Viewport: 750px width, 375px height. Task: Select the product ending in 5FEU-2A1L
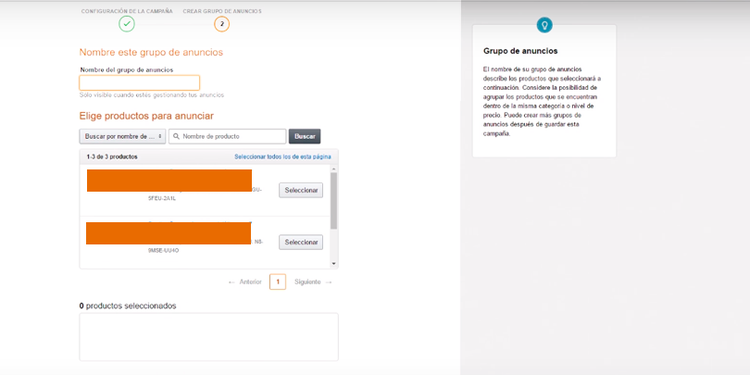click(301, 190)
